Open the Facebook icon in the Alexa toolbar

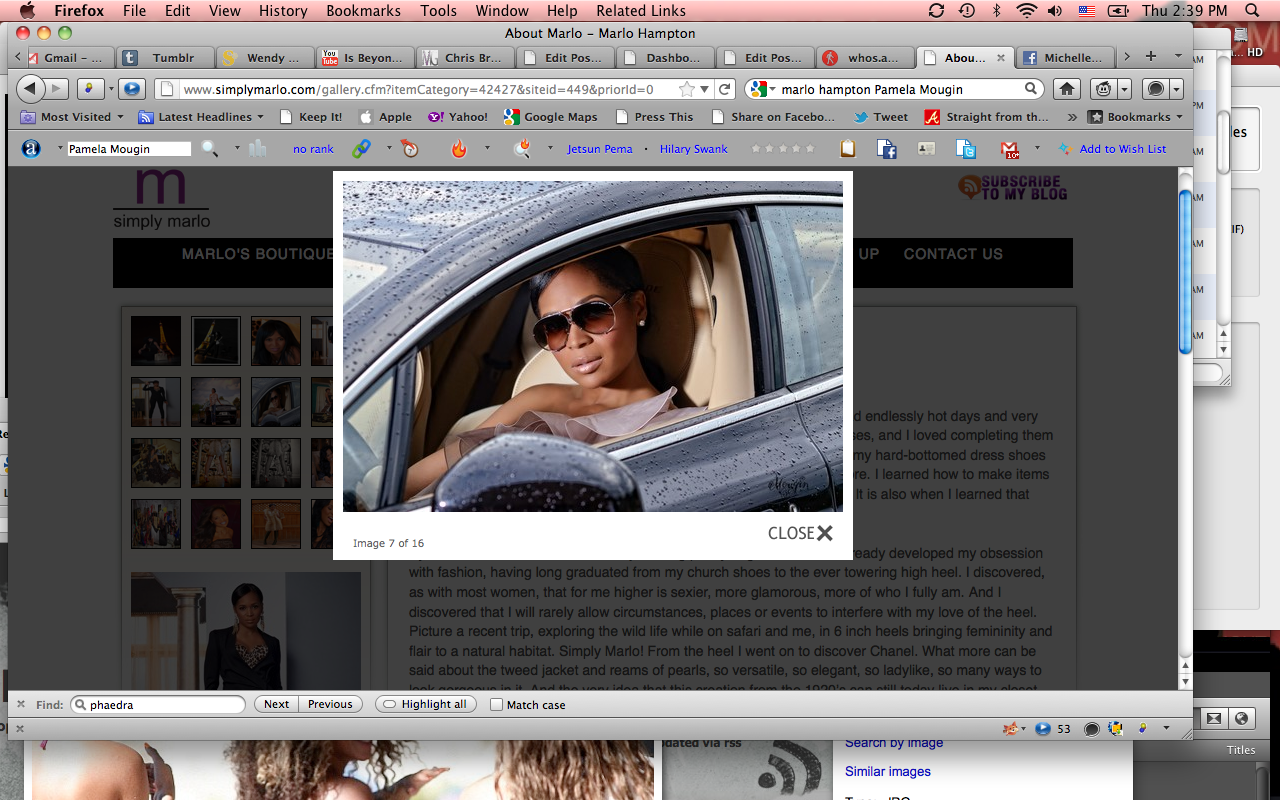(886, 149)
